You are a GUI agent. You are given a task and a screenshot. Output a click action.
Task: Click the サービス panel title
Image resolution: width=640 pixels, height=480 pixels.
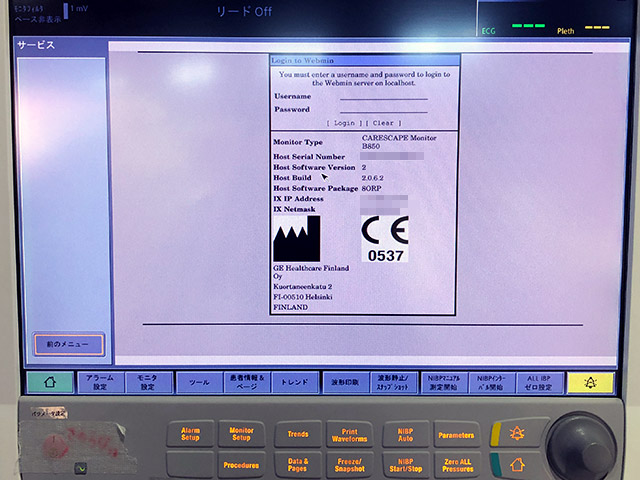(36, 45)
